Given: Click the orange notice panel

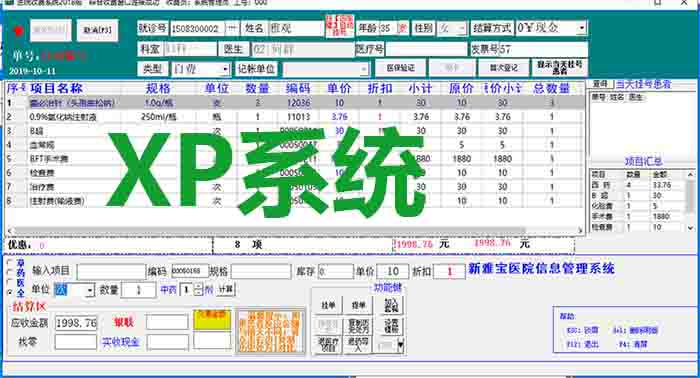Looking at the screenshot, I should click(x=271, y=331).
